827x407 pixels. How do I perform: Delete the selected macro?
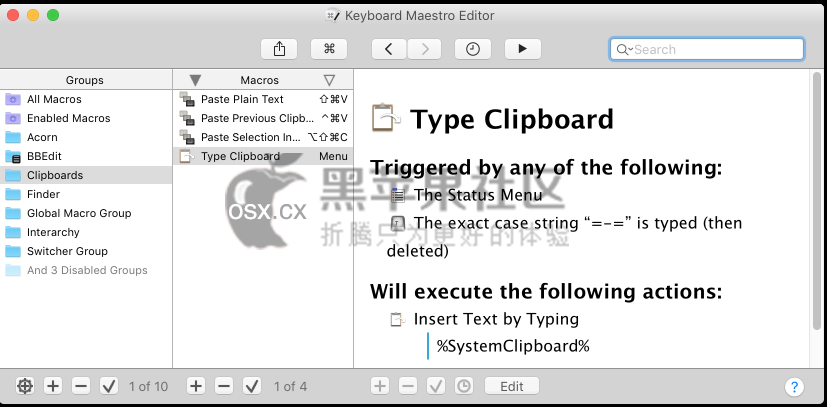pos(224,386)
